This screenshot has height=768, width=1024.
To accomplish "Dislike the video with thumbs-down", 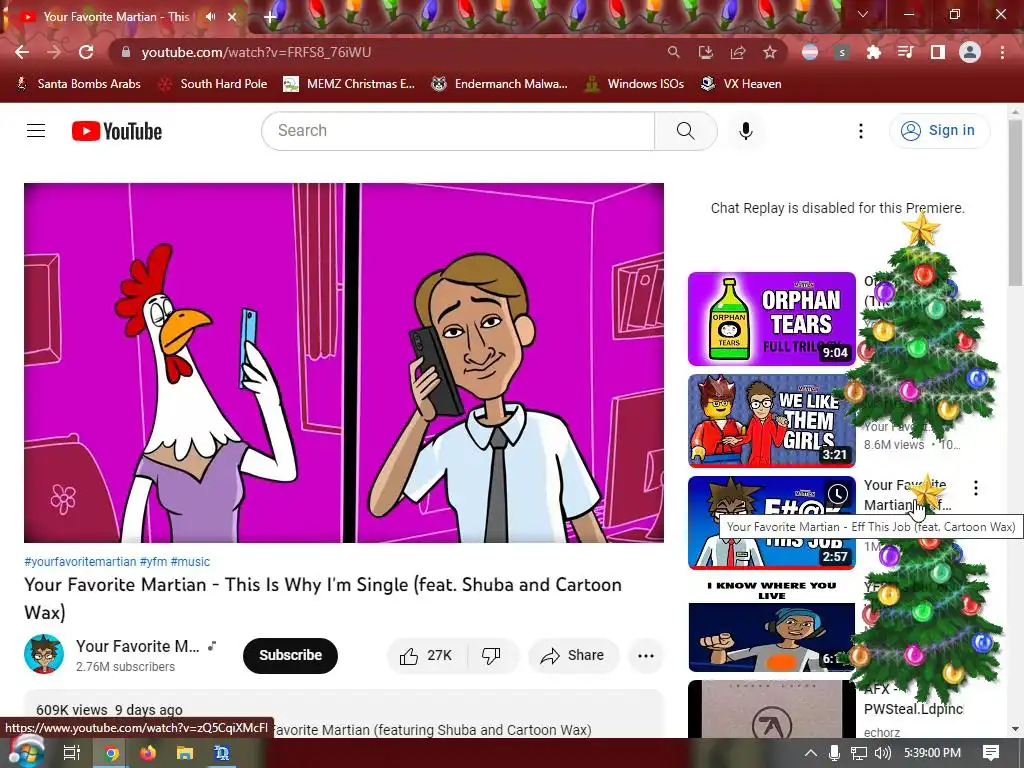I will [491, 656].
